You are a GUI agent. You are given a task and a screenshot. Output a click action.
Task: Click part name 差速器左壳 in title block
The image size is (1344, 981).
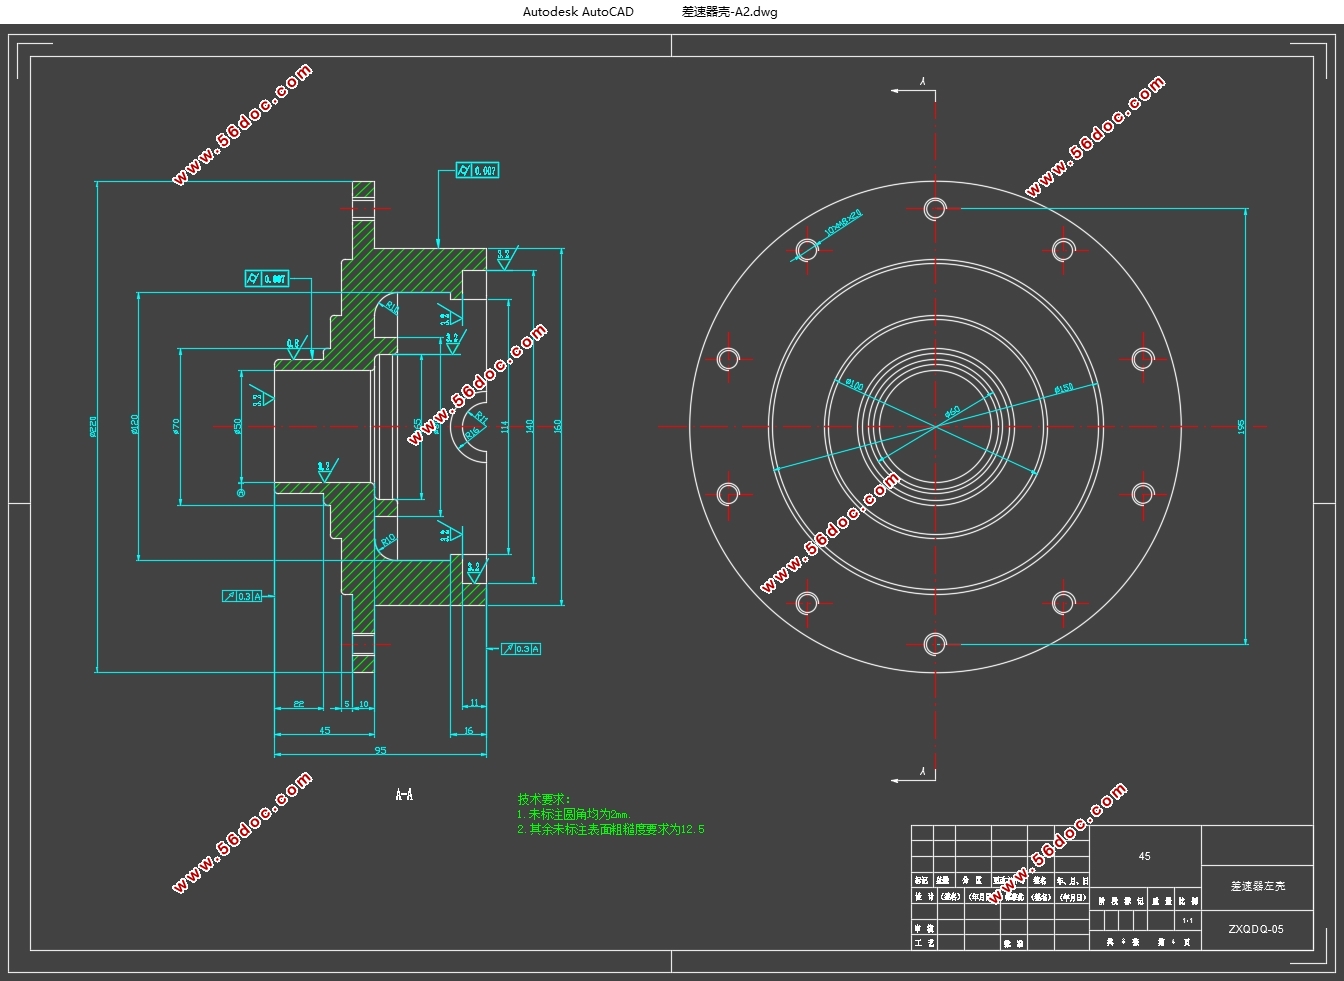pos(1257,886)
